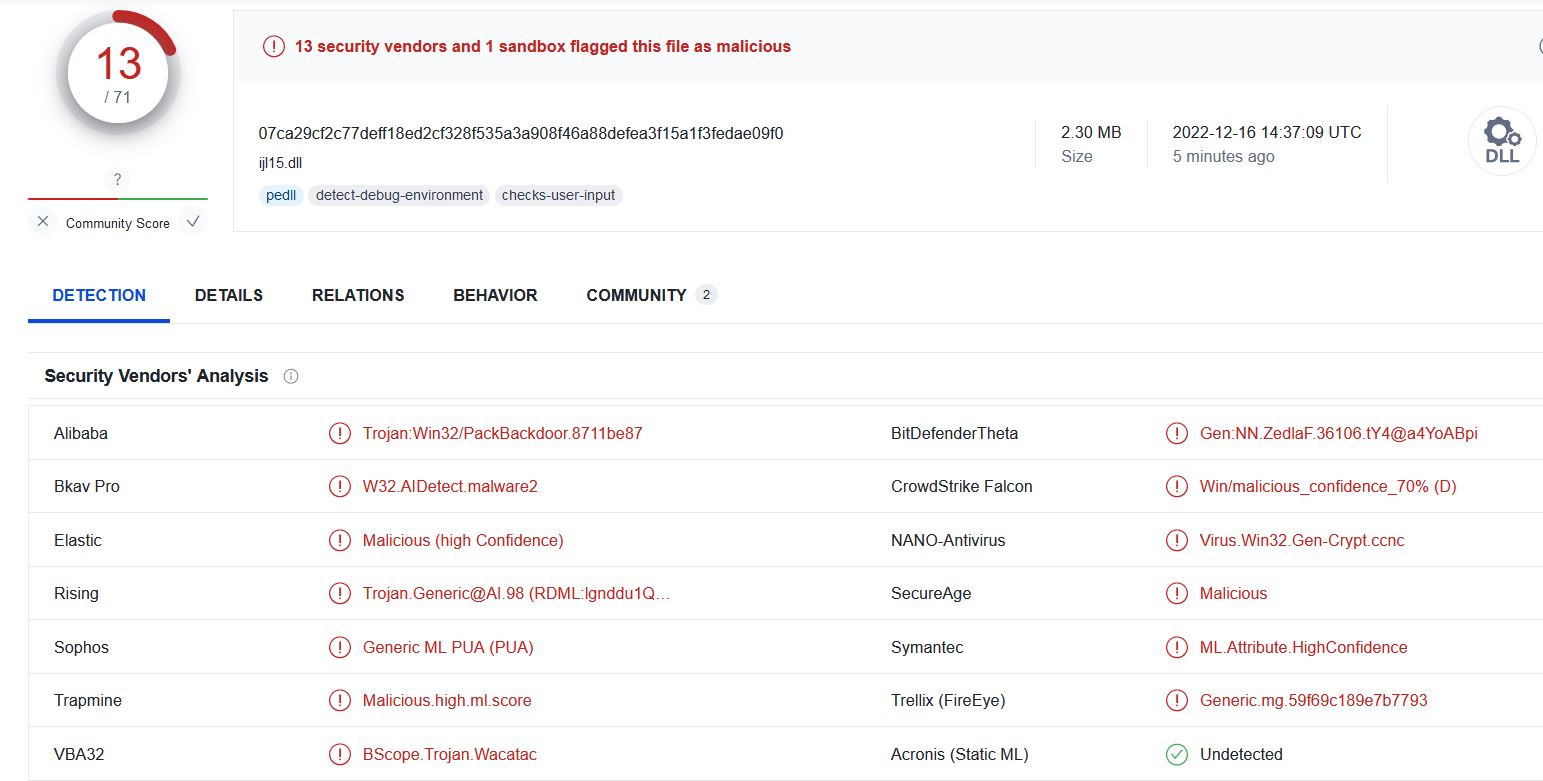This screenshot has width=1543, height=781.
Task: Click the Trapmine detection warning icon
Action: coord(340,700)
